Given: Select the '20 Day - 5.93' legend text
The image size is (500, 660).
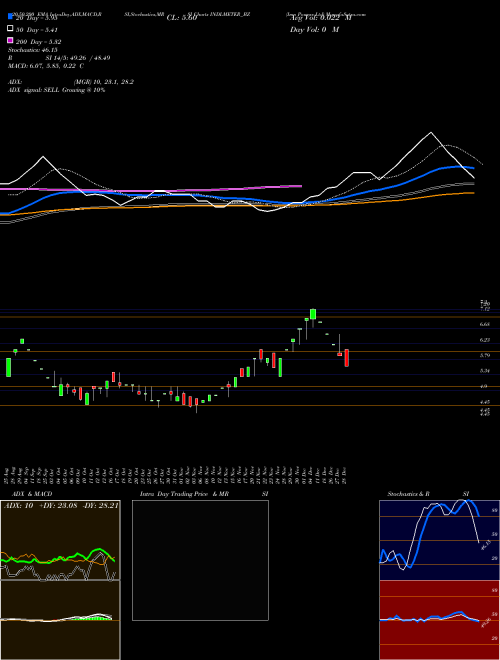Looking at the screenshot, I should pyautogui.click(x=36, y=18).
